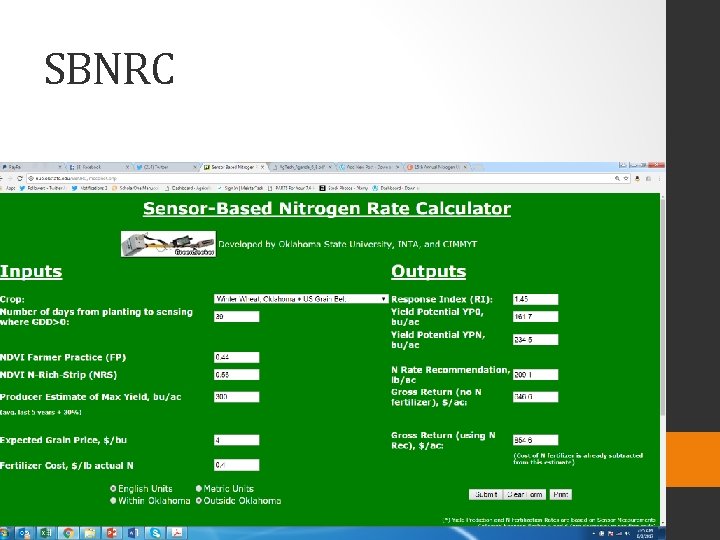Click the Producer Estimate Max Yield input

click(x=236, y=397)
